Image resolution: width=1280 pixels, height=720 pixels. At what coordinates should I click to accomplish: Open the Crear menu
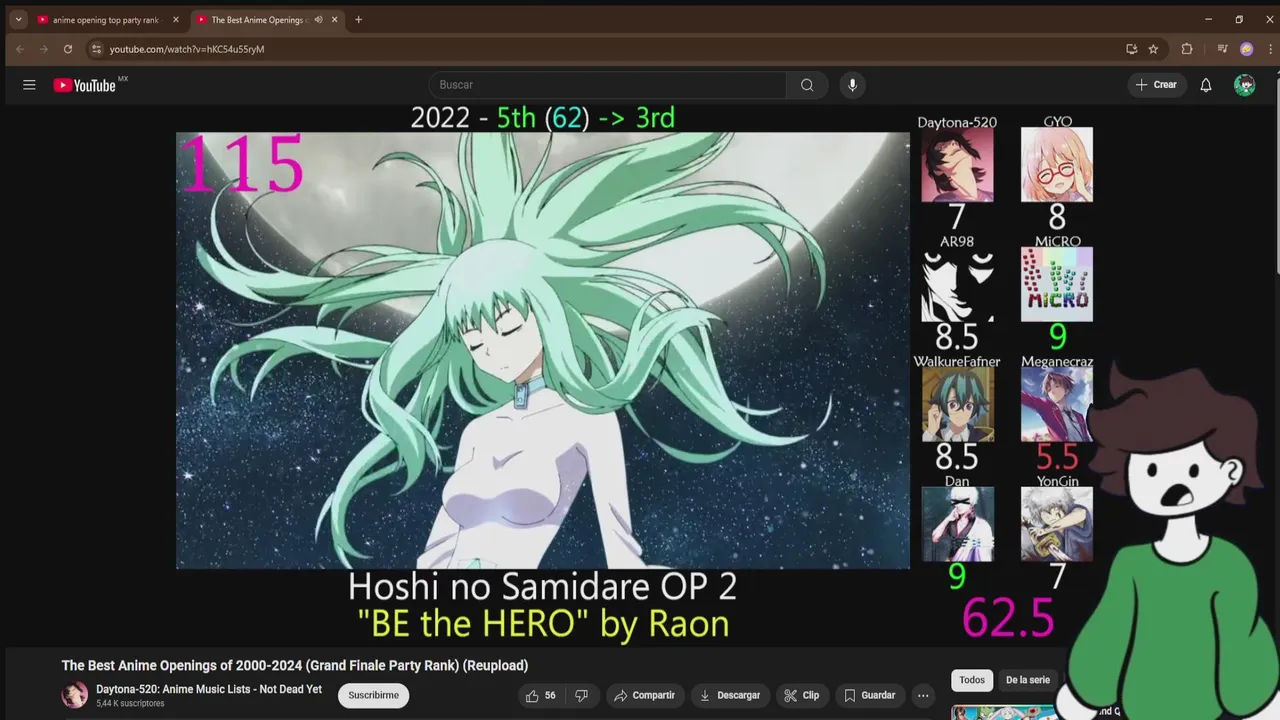[x=1157, y=85]
